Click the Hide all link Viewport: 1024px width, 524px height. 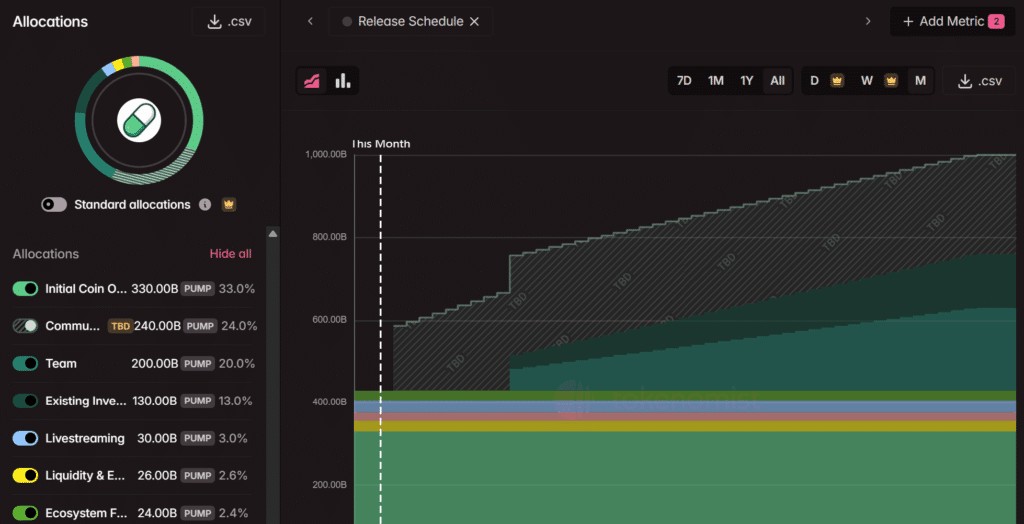231,254
